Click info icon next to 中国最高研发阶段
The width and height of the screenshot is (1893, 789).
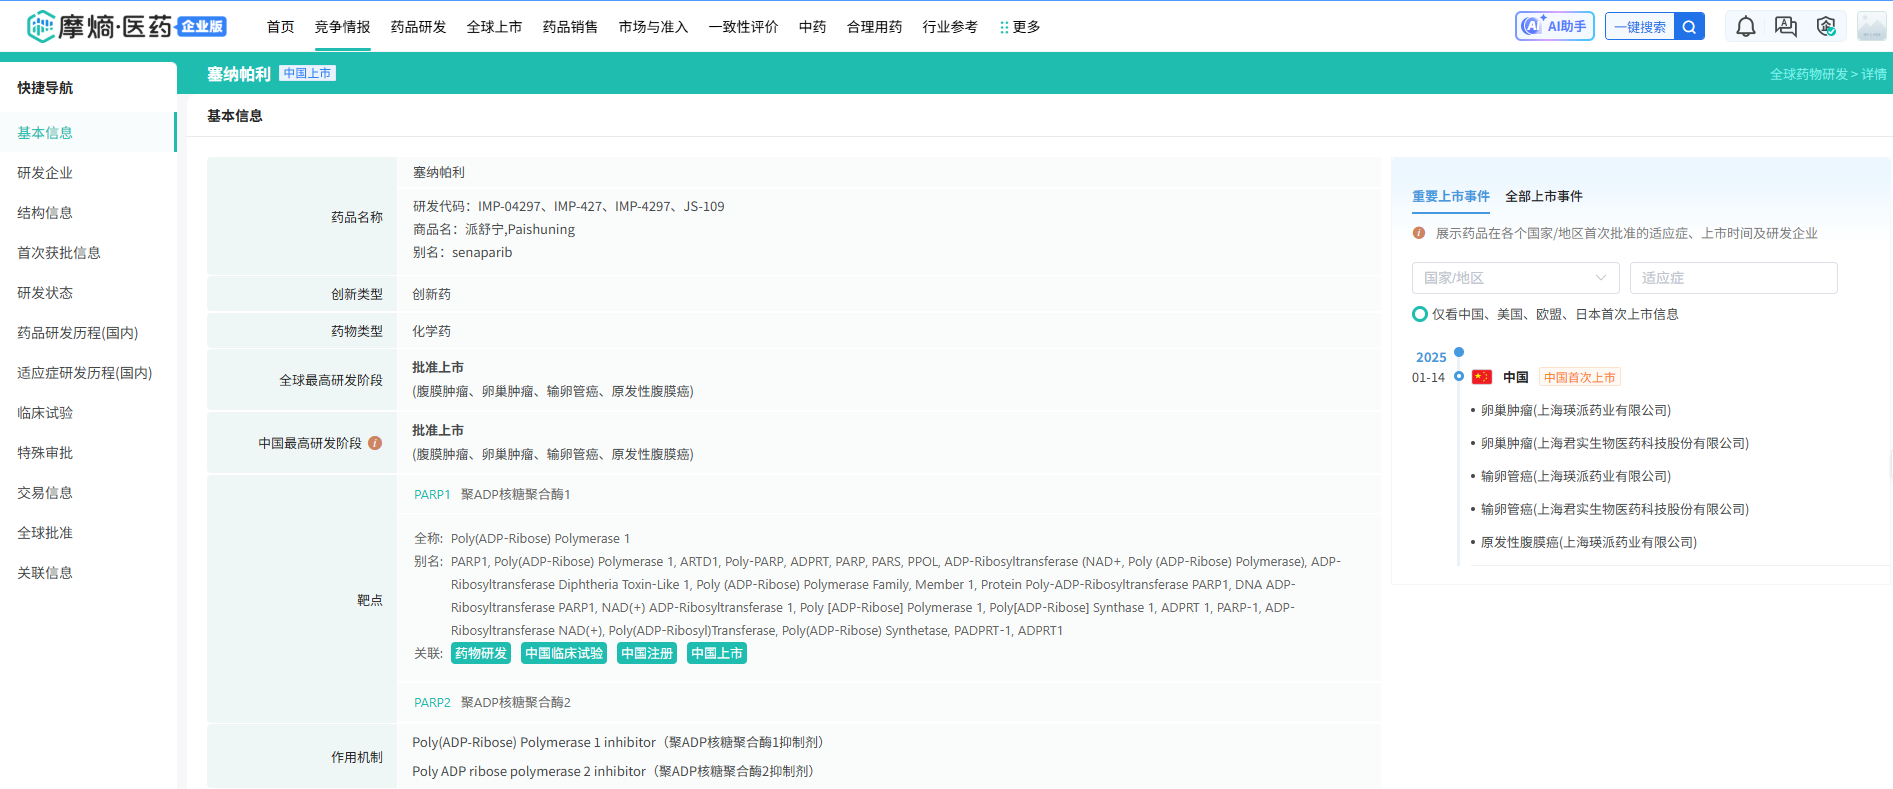coord(375,443)
